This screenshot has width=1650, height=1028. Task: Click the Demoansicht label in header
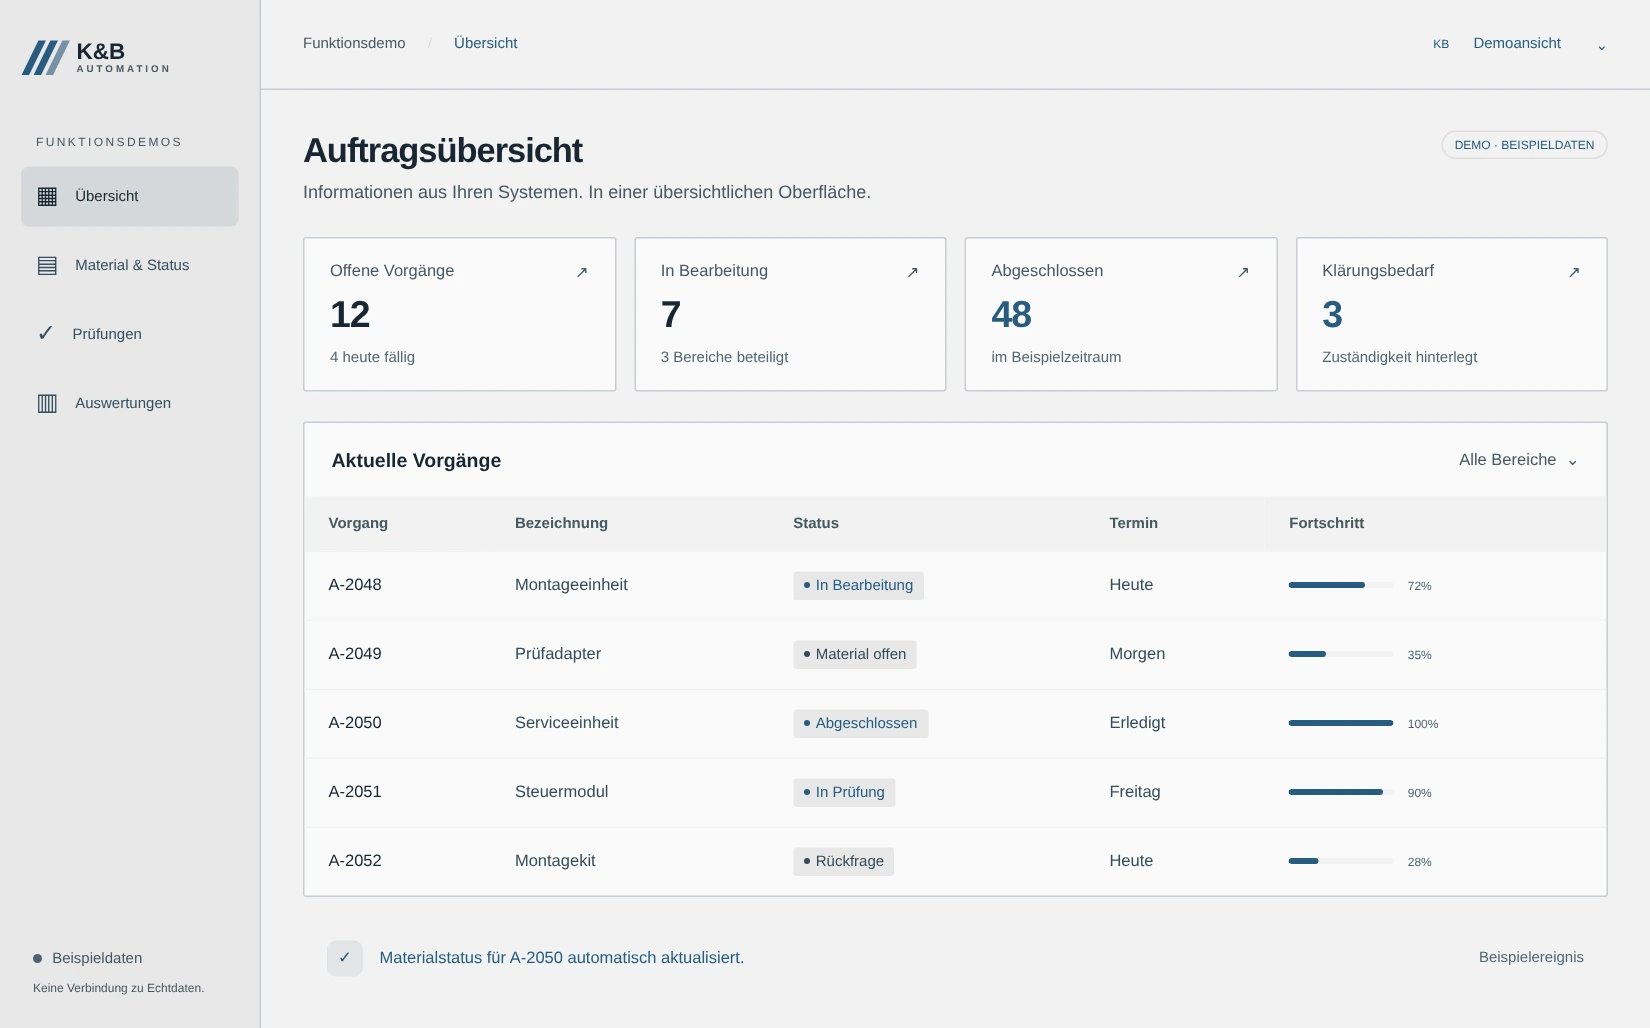pyautogui.click(x=1517, y=43)
